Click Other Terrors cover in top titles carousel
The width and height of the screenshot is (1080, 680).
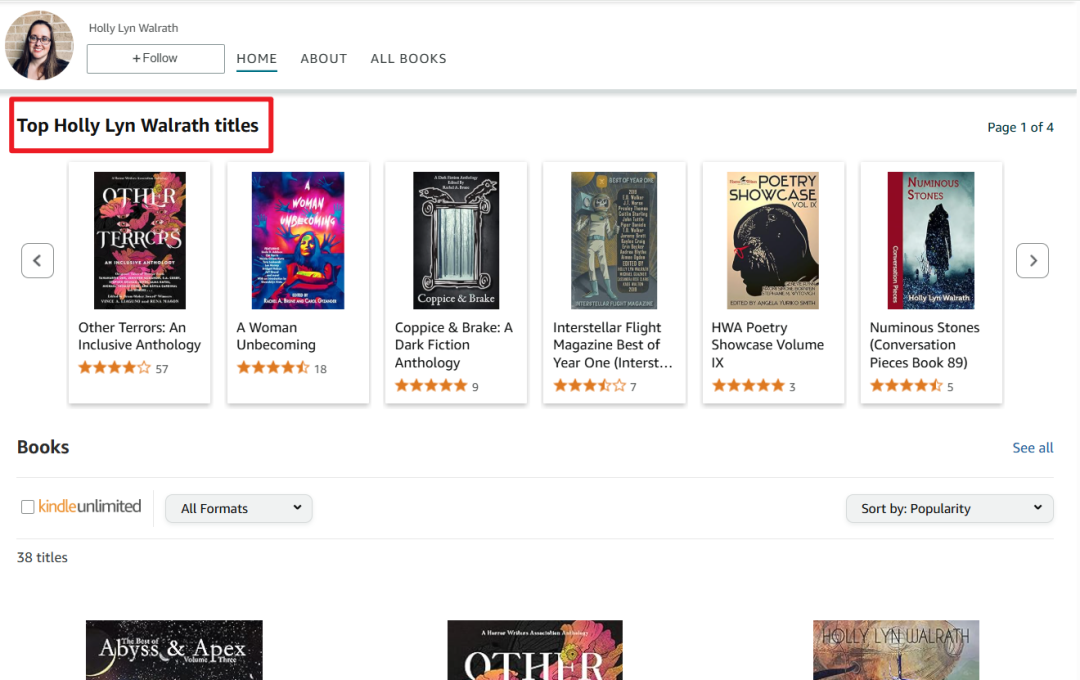pos(140,240)
